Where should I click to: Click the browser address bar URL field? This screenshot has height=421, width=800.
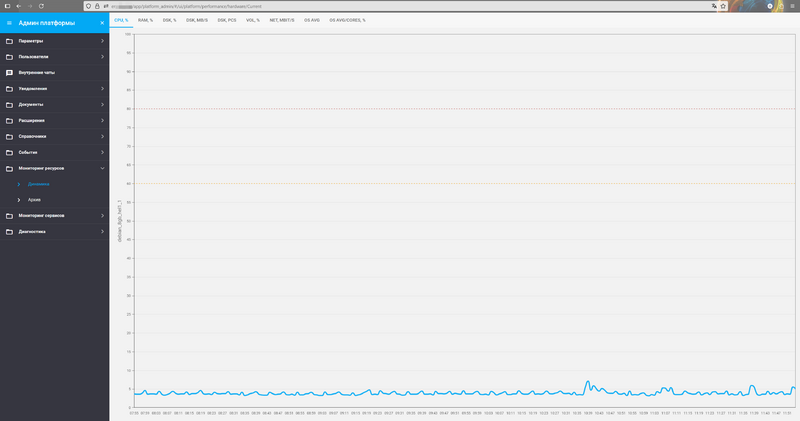400,6
